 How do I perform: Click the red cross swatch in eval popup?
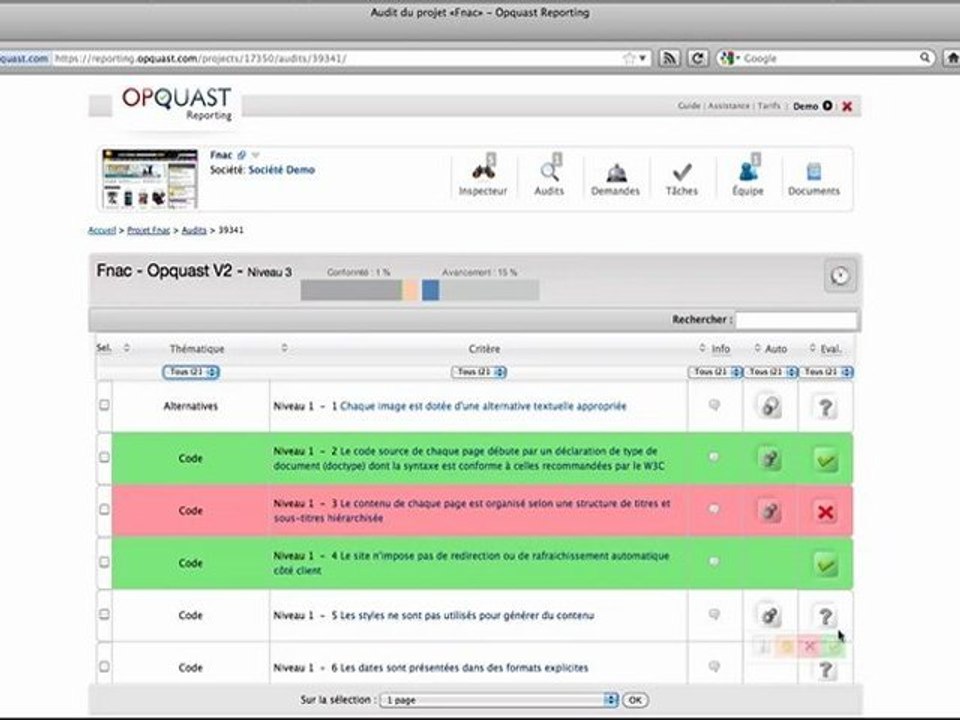point(809,647)
